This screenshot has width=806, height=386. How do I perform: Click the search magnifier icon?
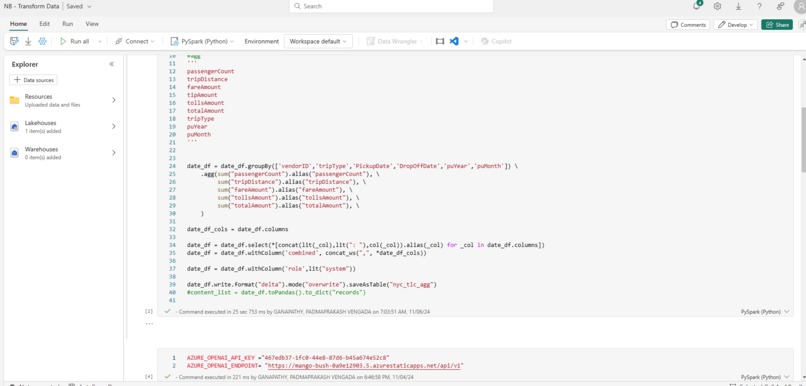click(x=297, y=6)
